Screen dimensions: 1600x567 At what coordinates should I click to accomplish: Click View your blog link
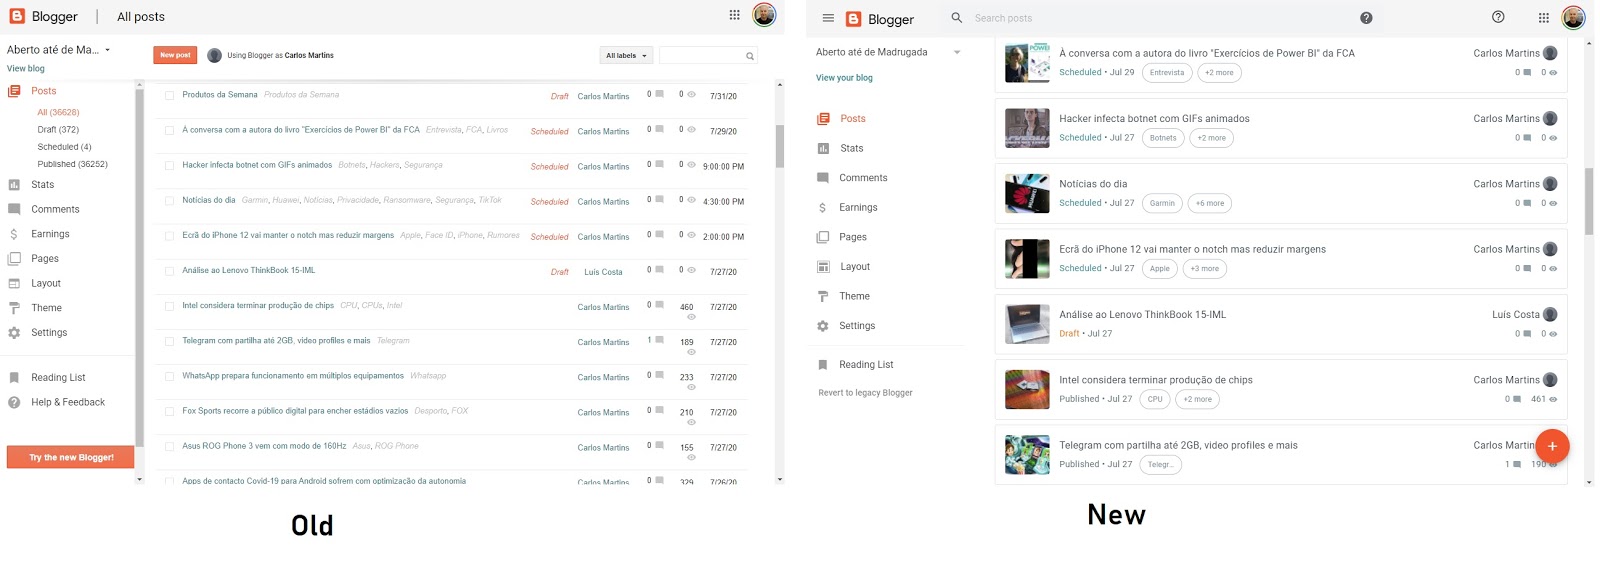[844, 78]
